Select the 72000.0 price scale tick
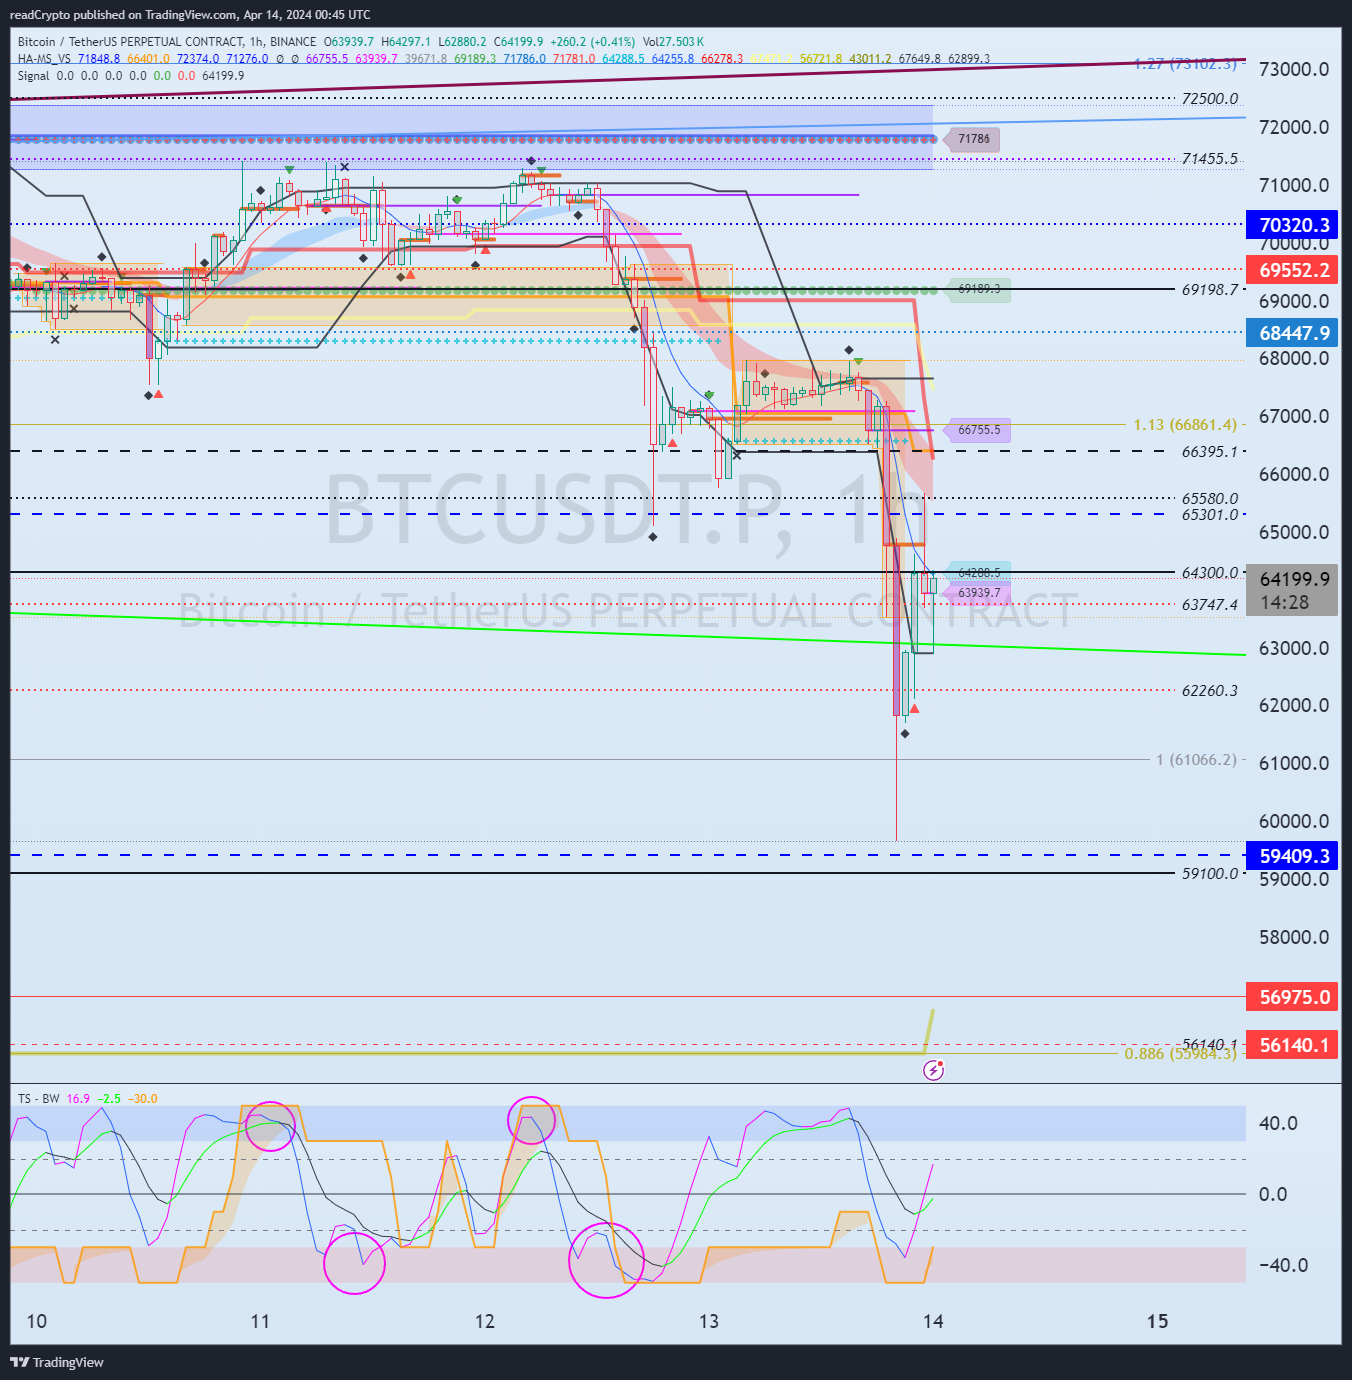 [x=1294, y=127]
